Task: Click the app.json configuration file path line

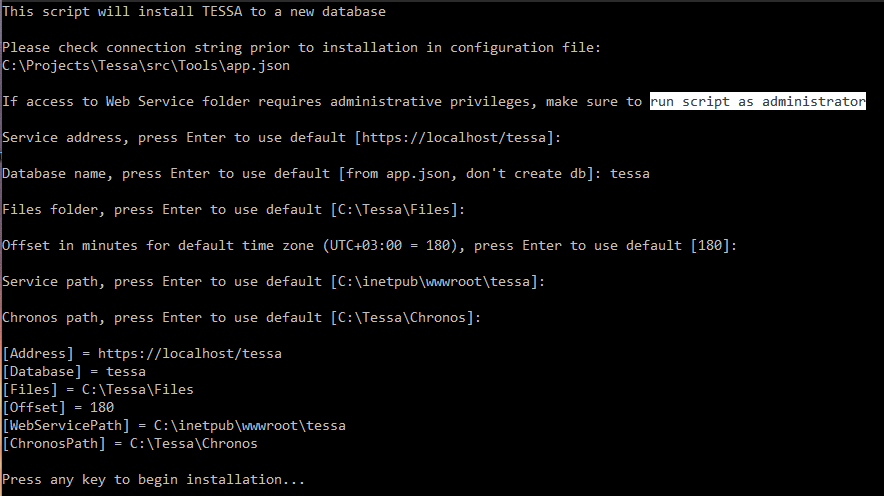Action: point(146,65)
